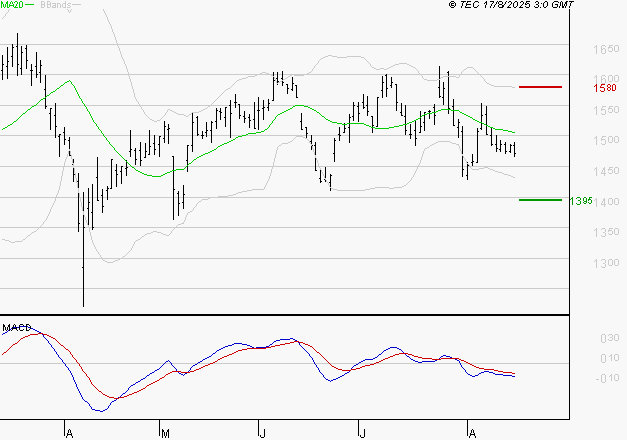Click the M month label on time axis
The image size is (627, 440).
[x=165, y=434]
